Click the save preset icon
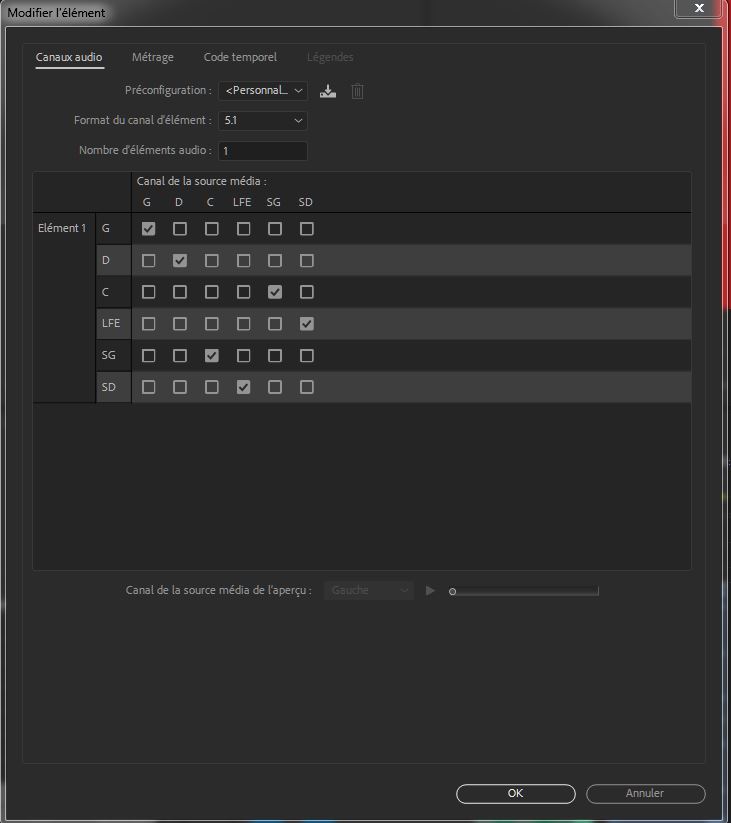 pos(328,91)
